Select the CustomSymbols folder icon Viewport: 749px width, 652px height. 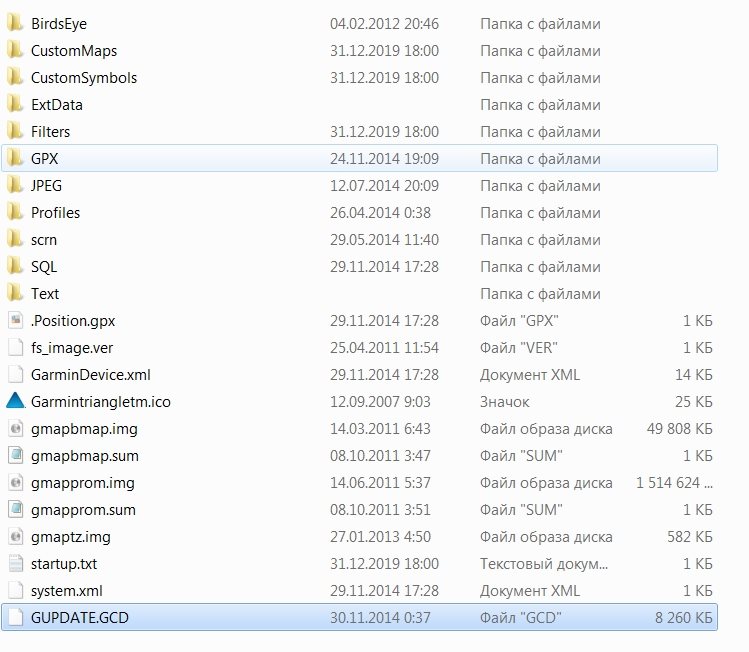(15, 77)
